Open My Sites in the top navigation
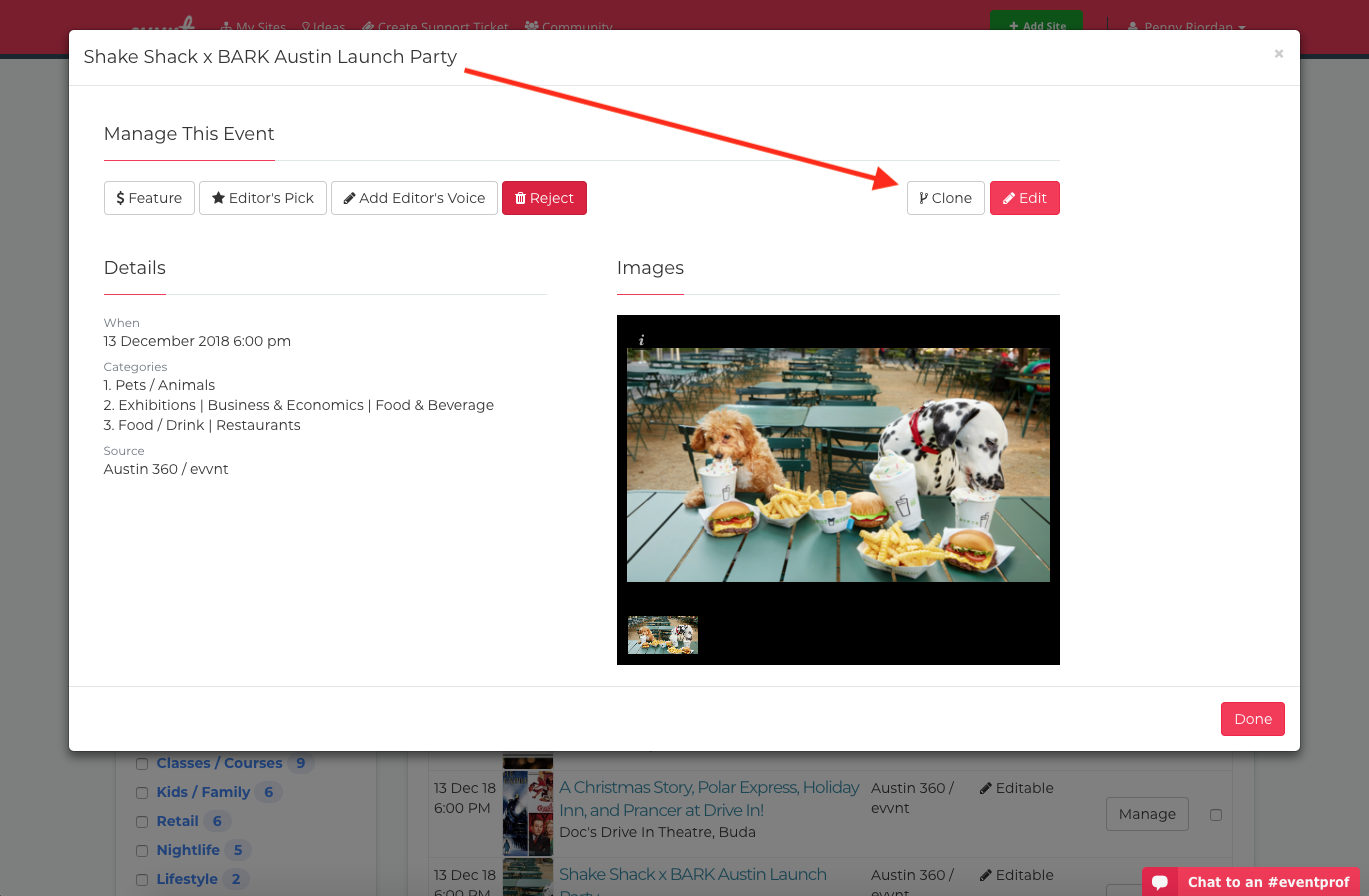The width and height of the screenshot is (1369, 896). click(254, 27)
